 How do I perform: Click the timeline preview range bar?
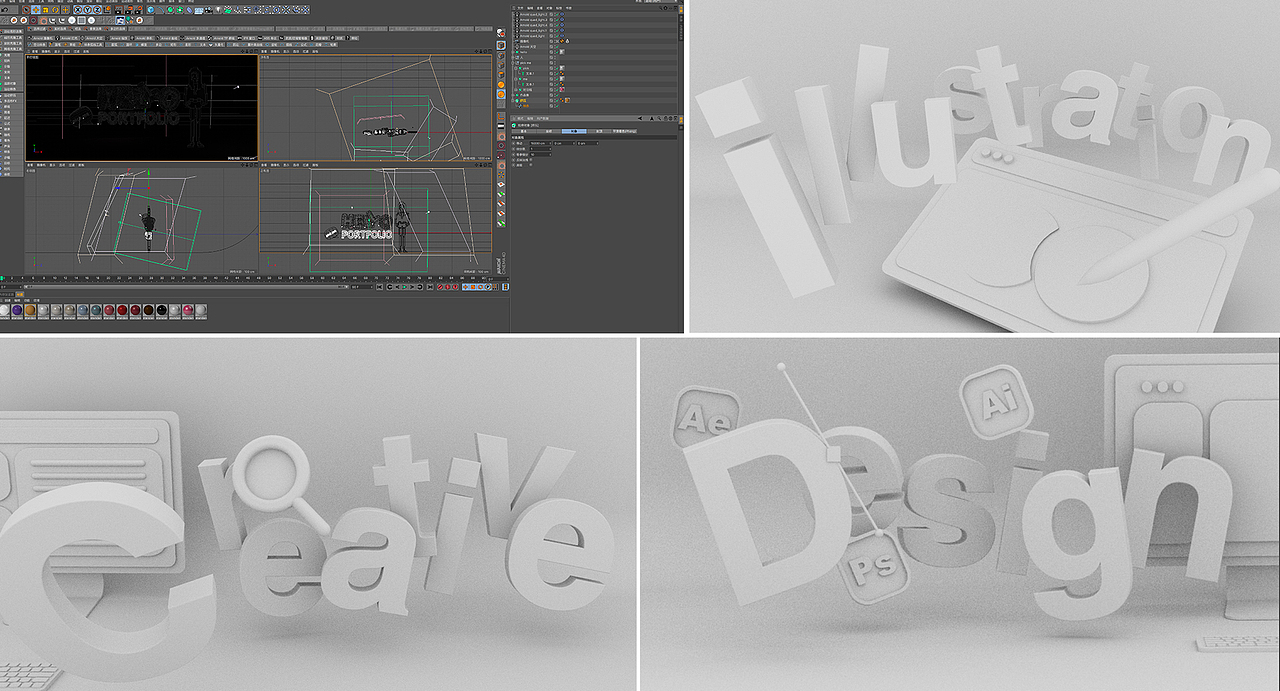point(185,287)
